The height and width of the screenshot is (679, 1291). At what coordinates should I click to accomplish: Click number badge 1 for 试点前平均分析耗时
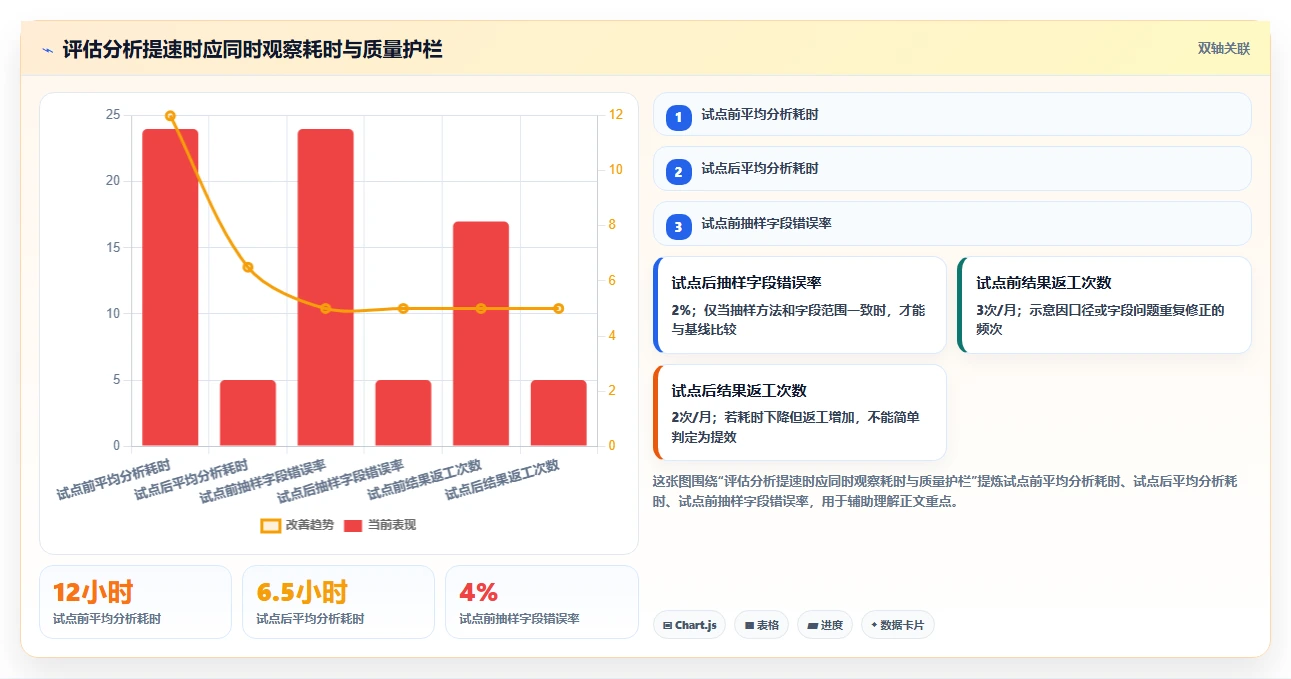coord(678,117)
